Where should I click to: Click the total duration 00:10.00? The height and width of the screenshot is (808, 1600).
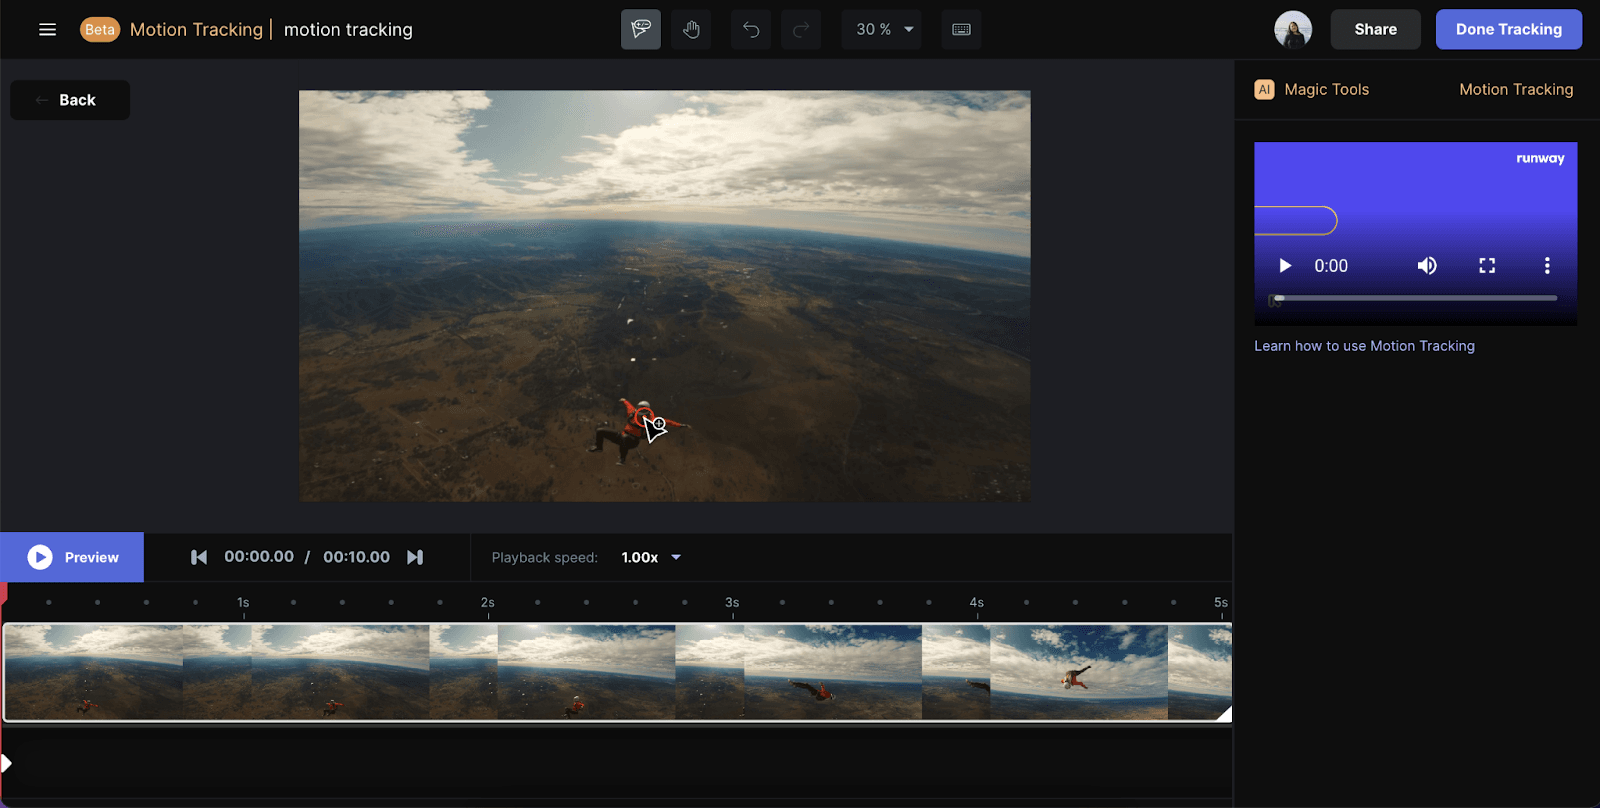(356, 557)
